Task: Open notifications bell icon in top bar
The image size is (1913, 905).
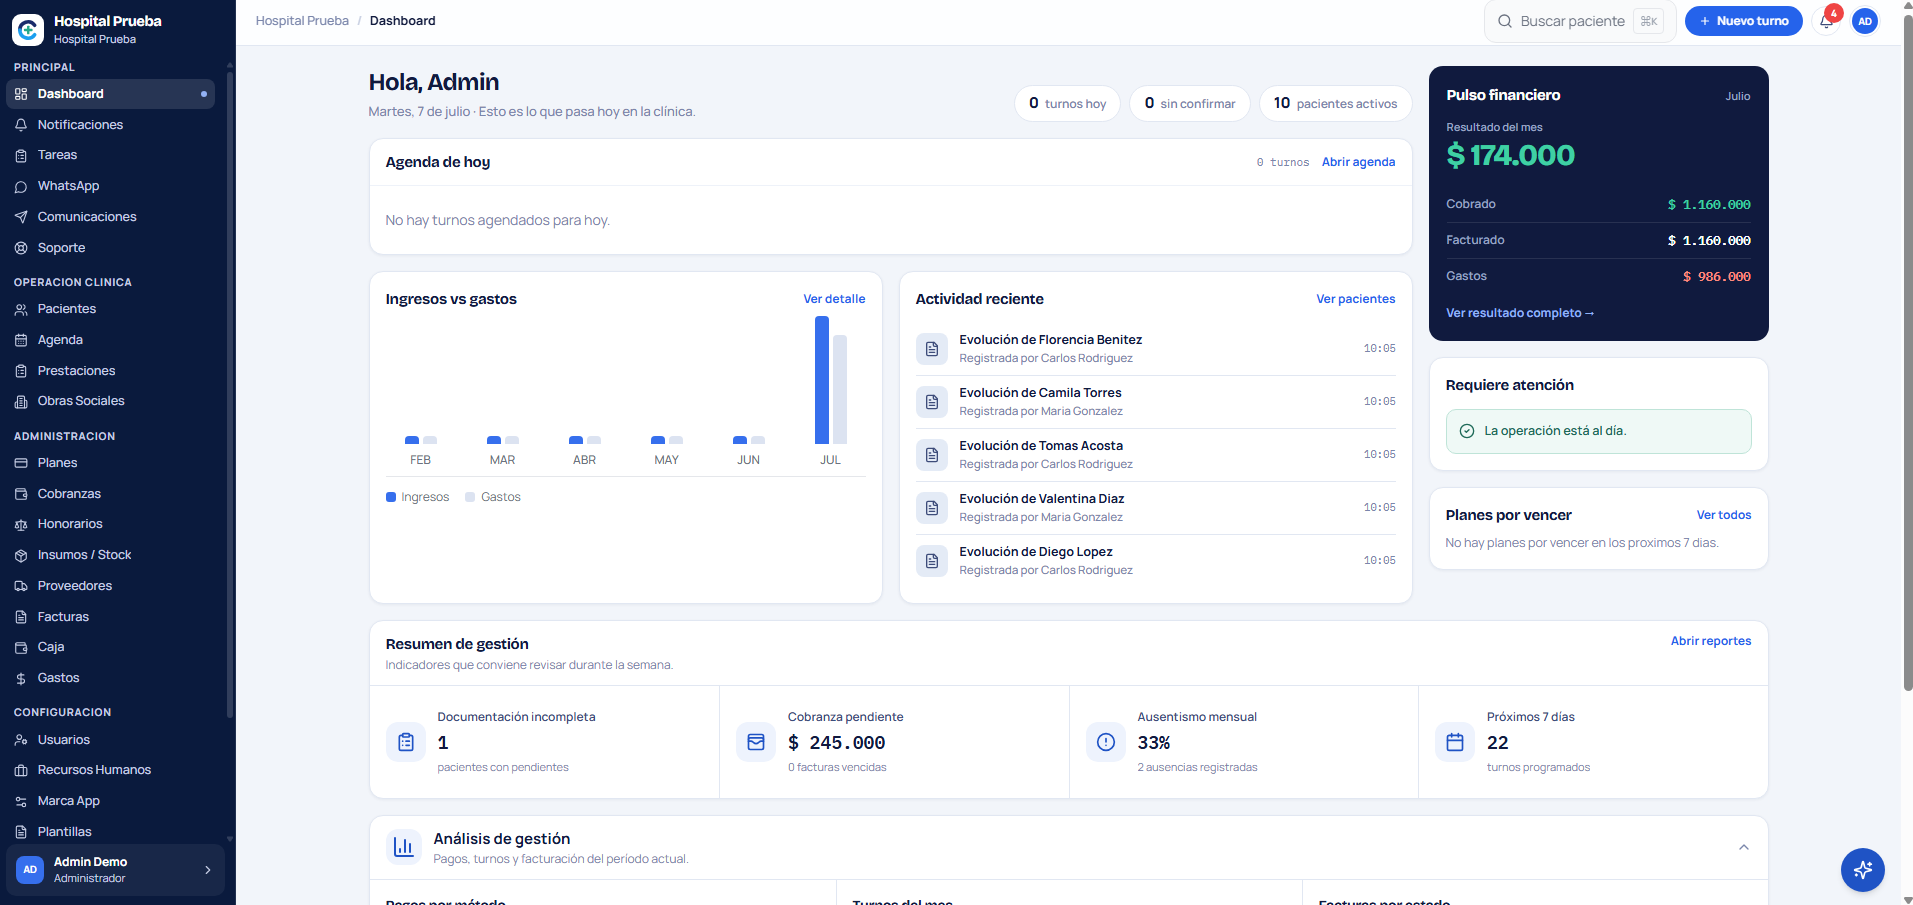Action: click(1826, 21)
